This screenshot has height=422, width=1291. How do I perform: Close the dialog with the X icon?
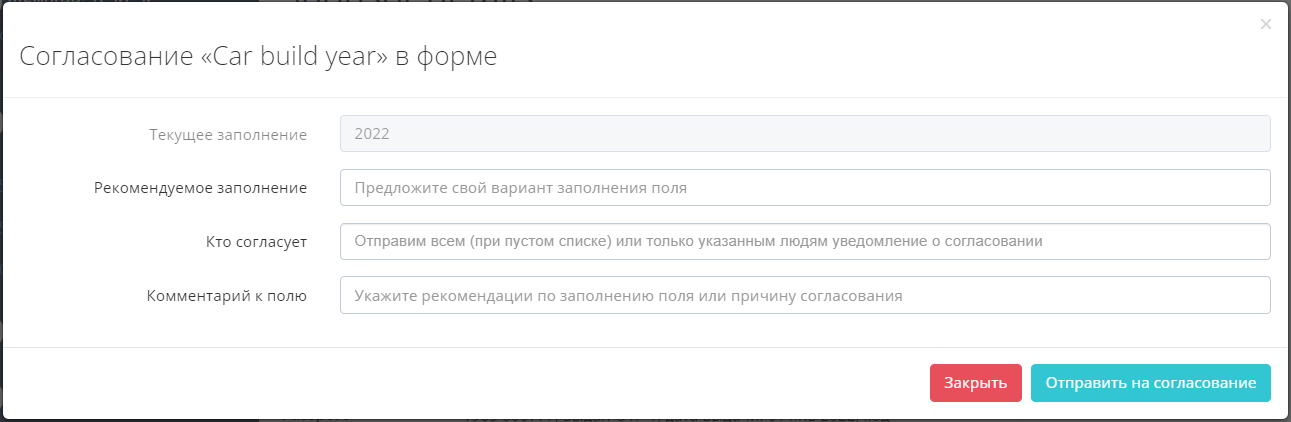click(1265, 24)
